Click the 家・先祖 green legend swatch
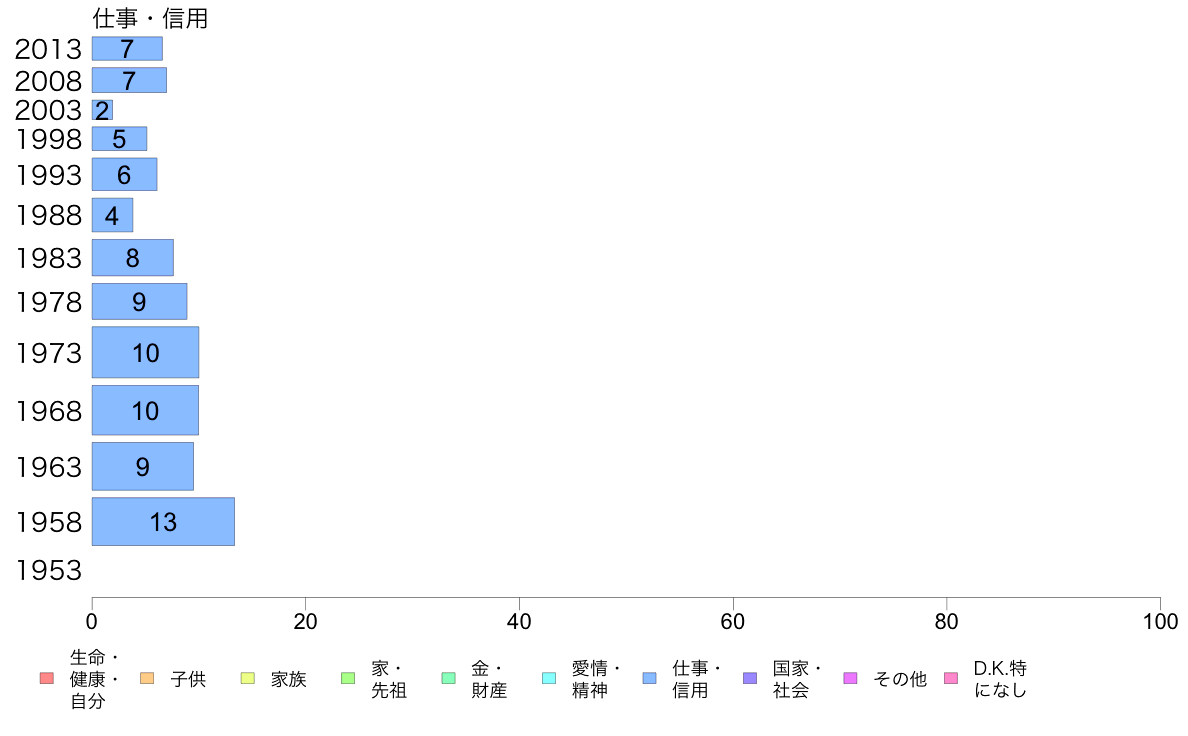Screen dimensions: 1188x736 (x=348, y=678)
